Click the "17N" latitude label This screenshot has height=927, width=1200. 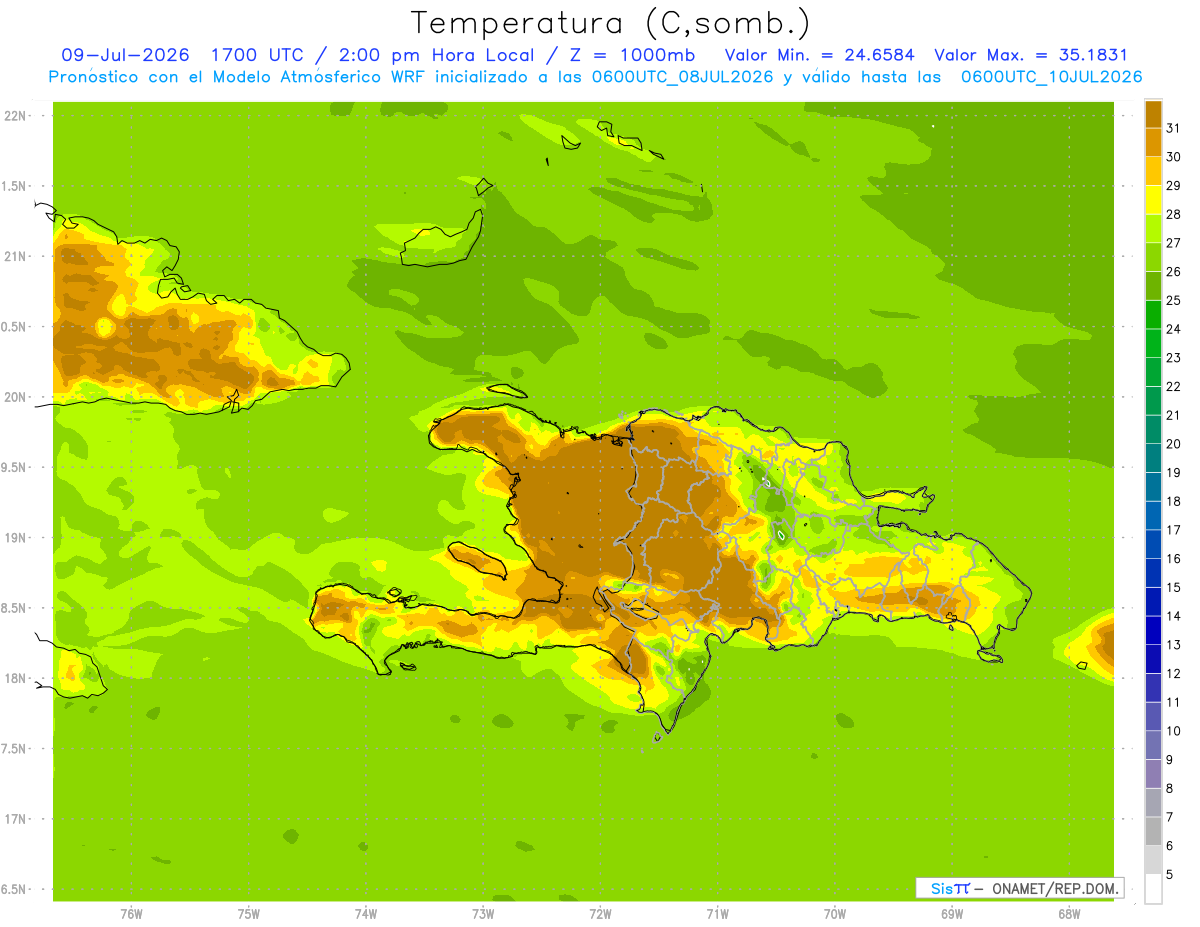pyautogui.click(x=14, y=819)
